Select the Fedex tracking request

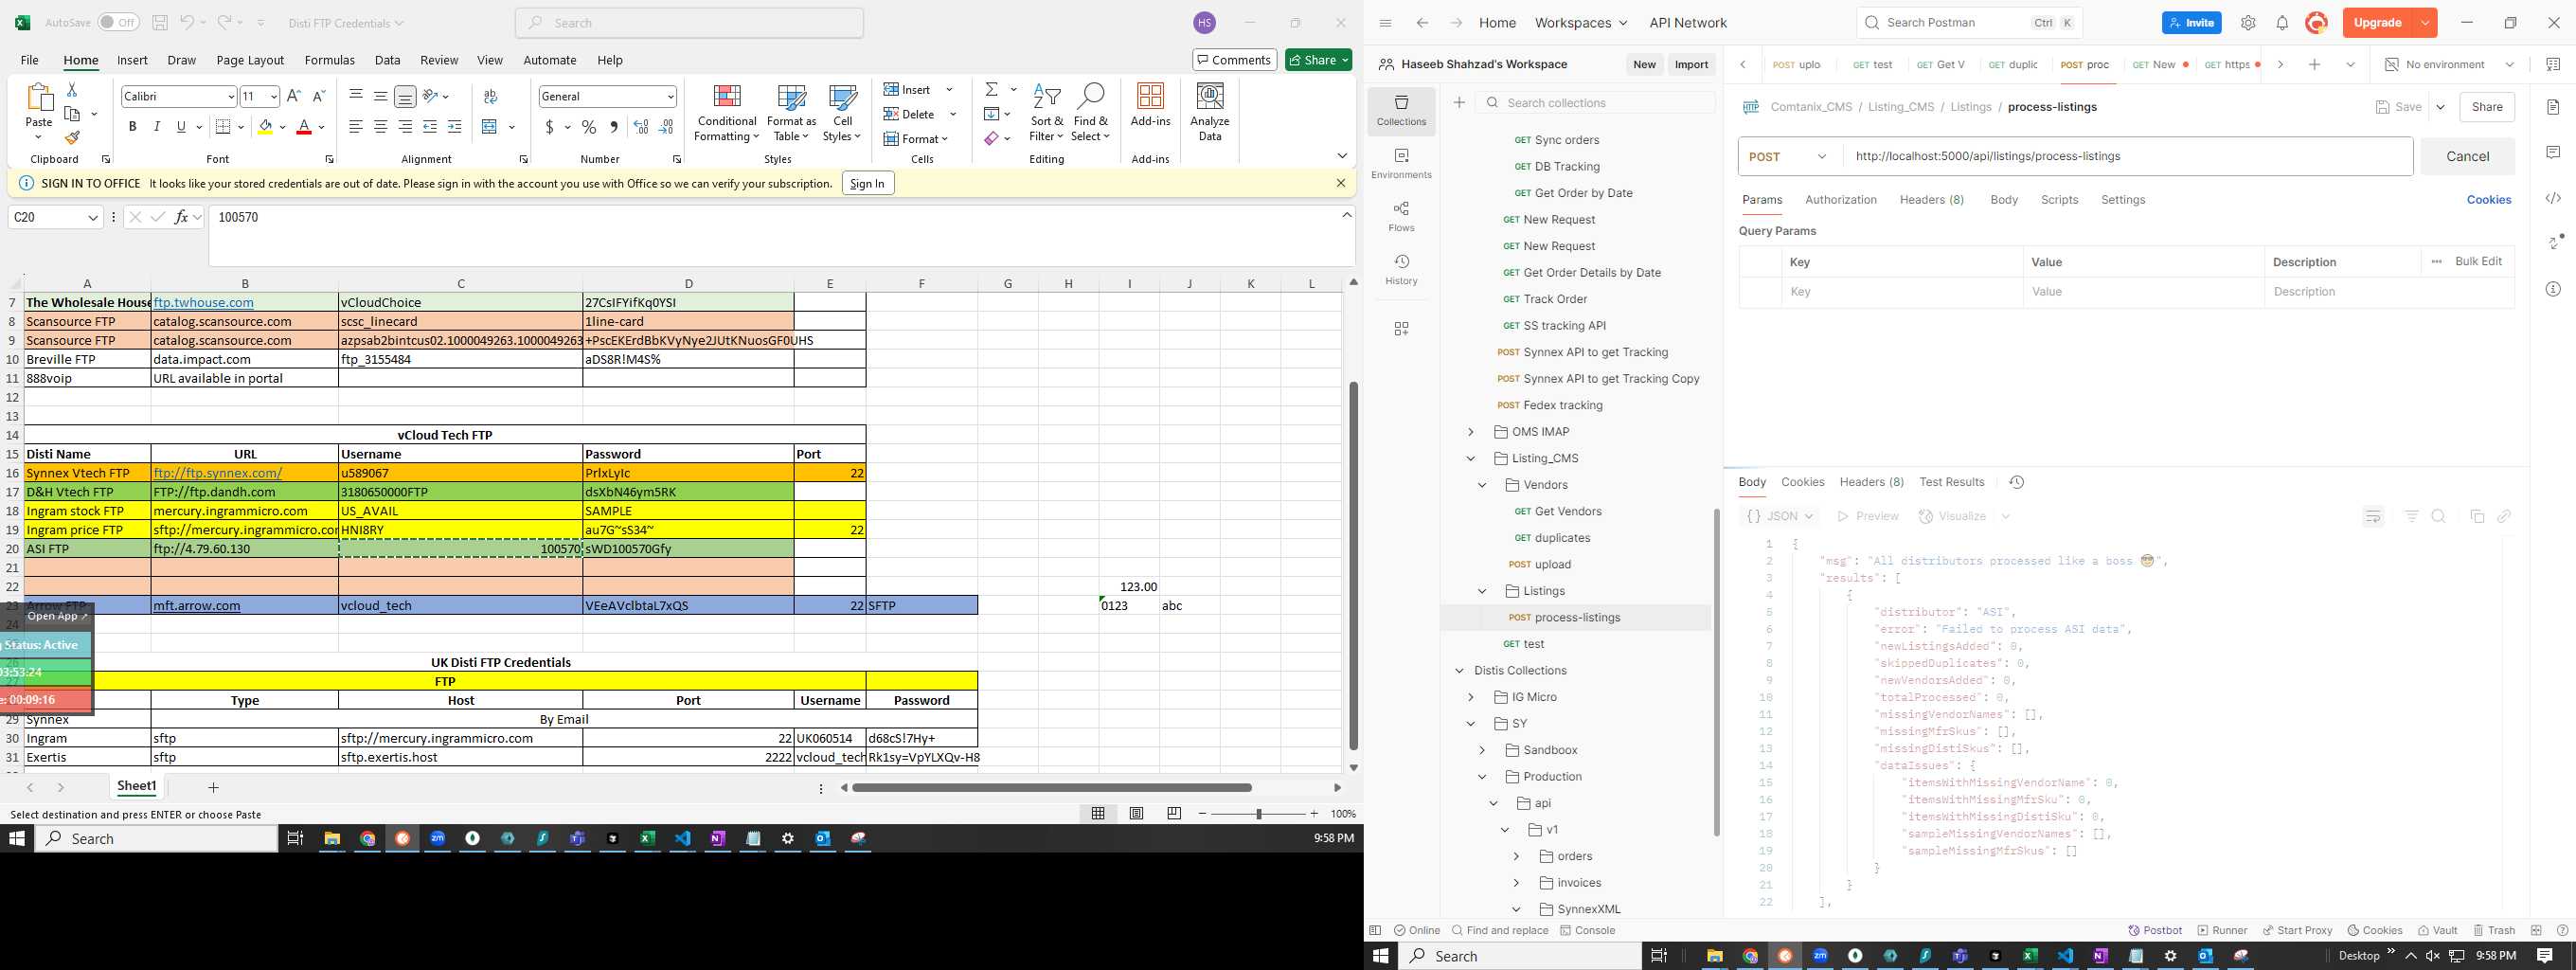1562,405
